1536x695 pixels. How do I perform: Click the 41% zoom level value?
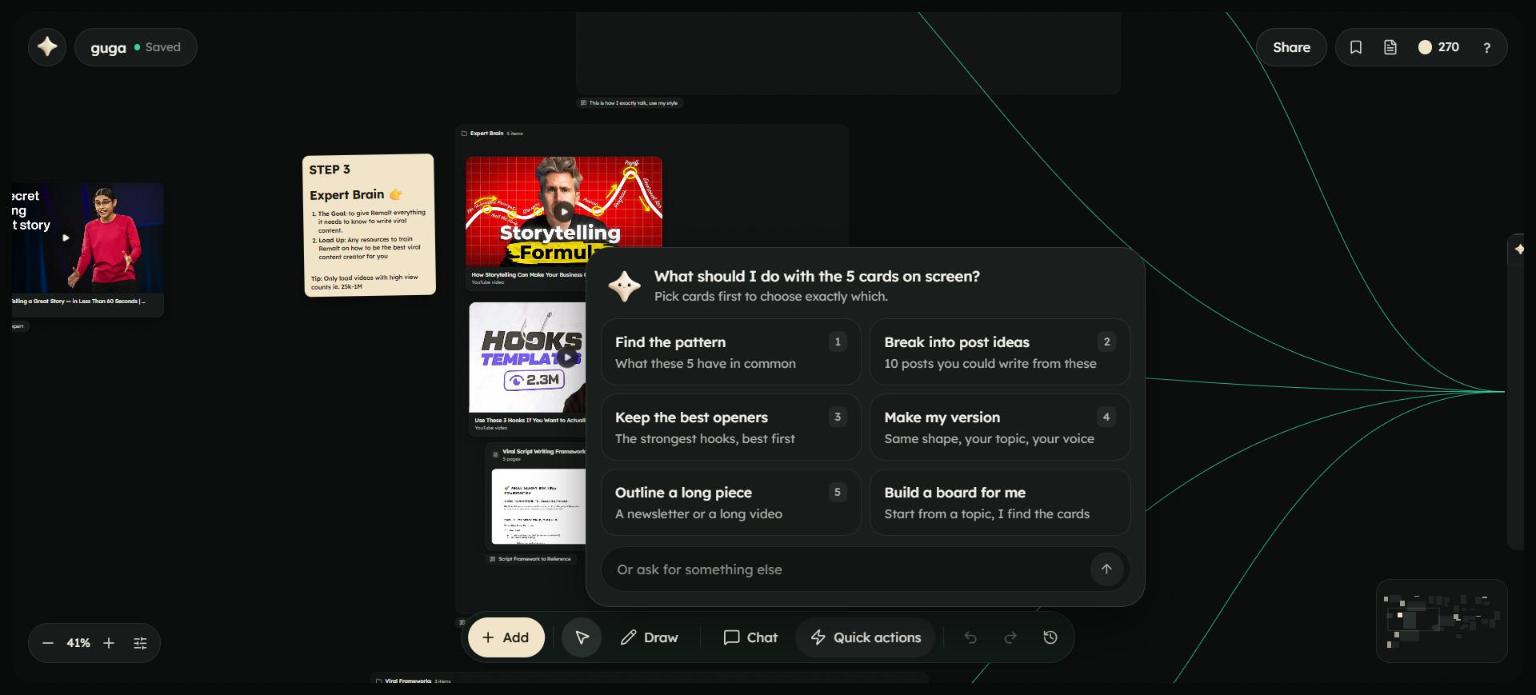[x=78, y=643]
